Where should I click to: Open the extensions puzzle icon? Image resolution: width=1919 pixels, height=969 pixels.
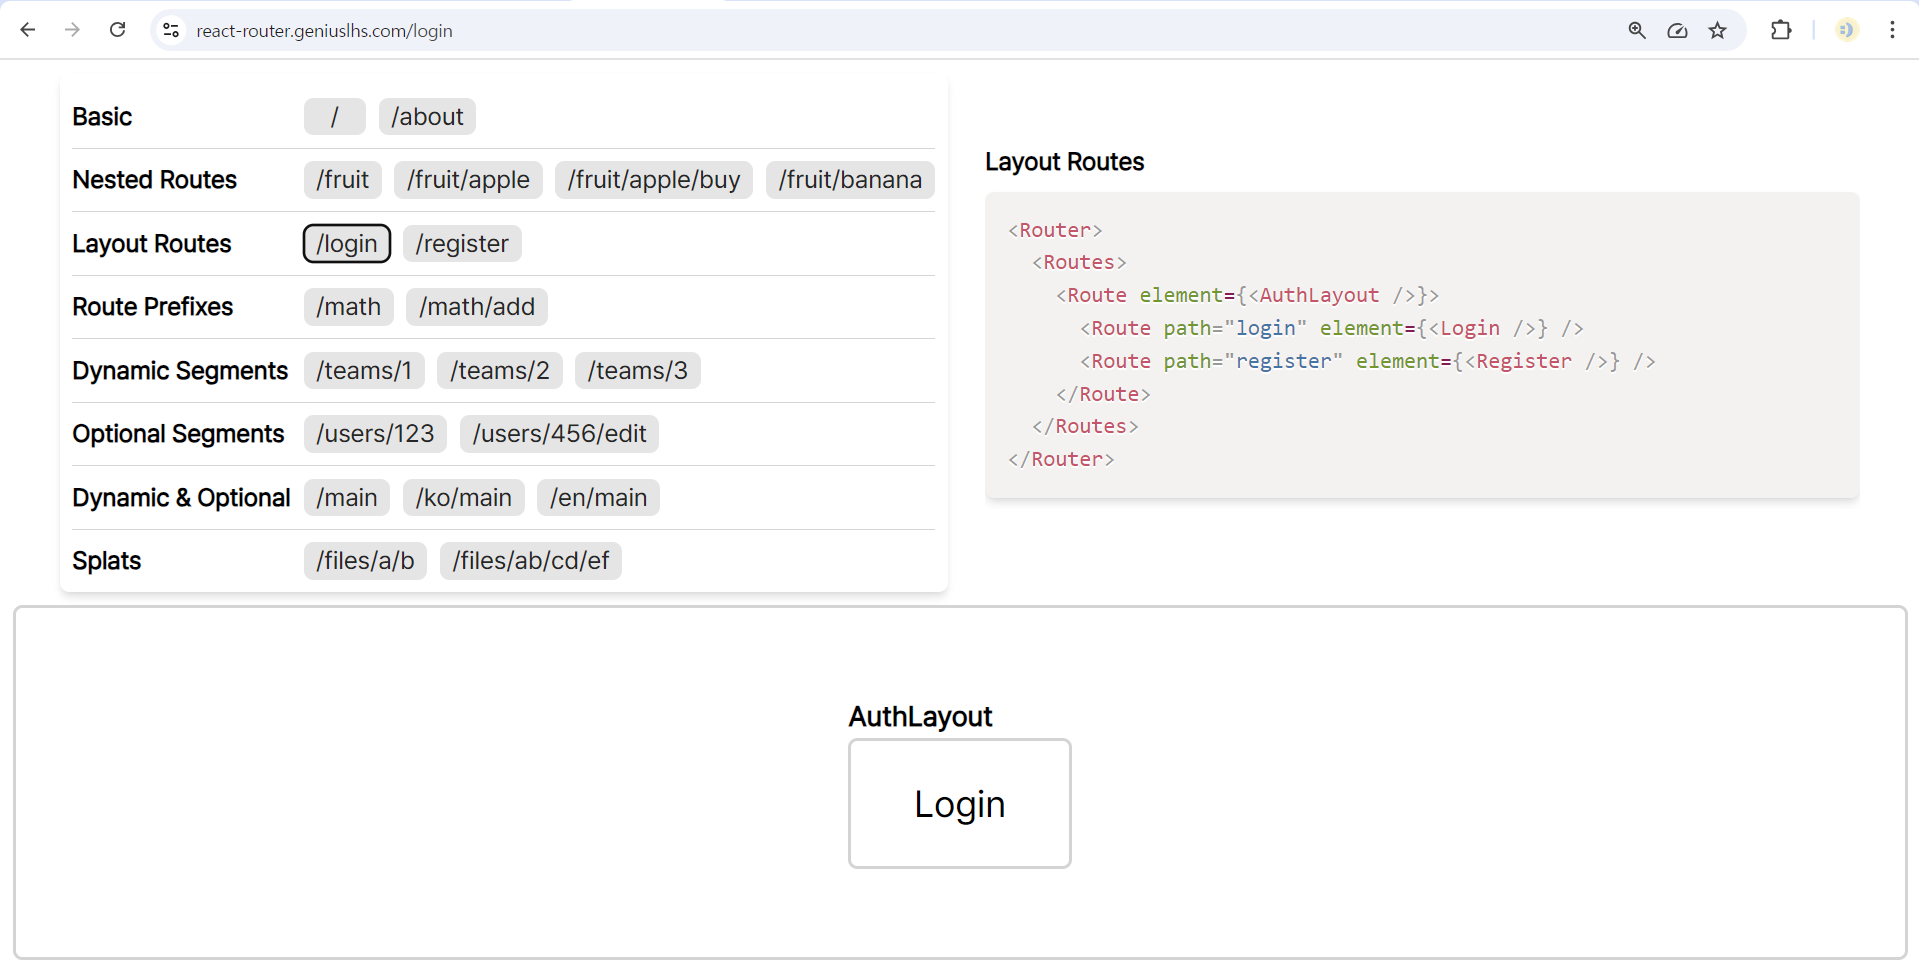1781,30
